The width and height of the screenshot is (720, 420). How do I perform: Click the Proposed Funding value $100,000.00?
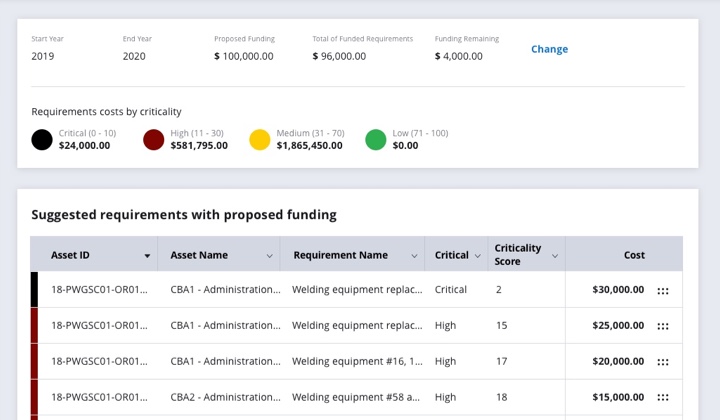pyautogui.click(x=243, y=56)
